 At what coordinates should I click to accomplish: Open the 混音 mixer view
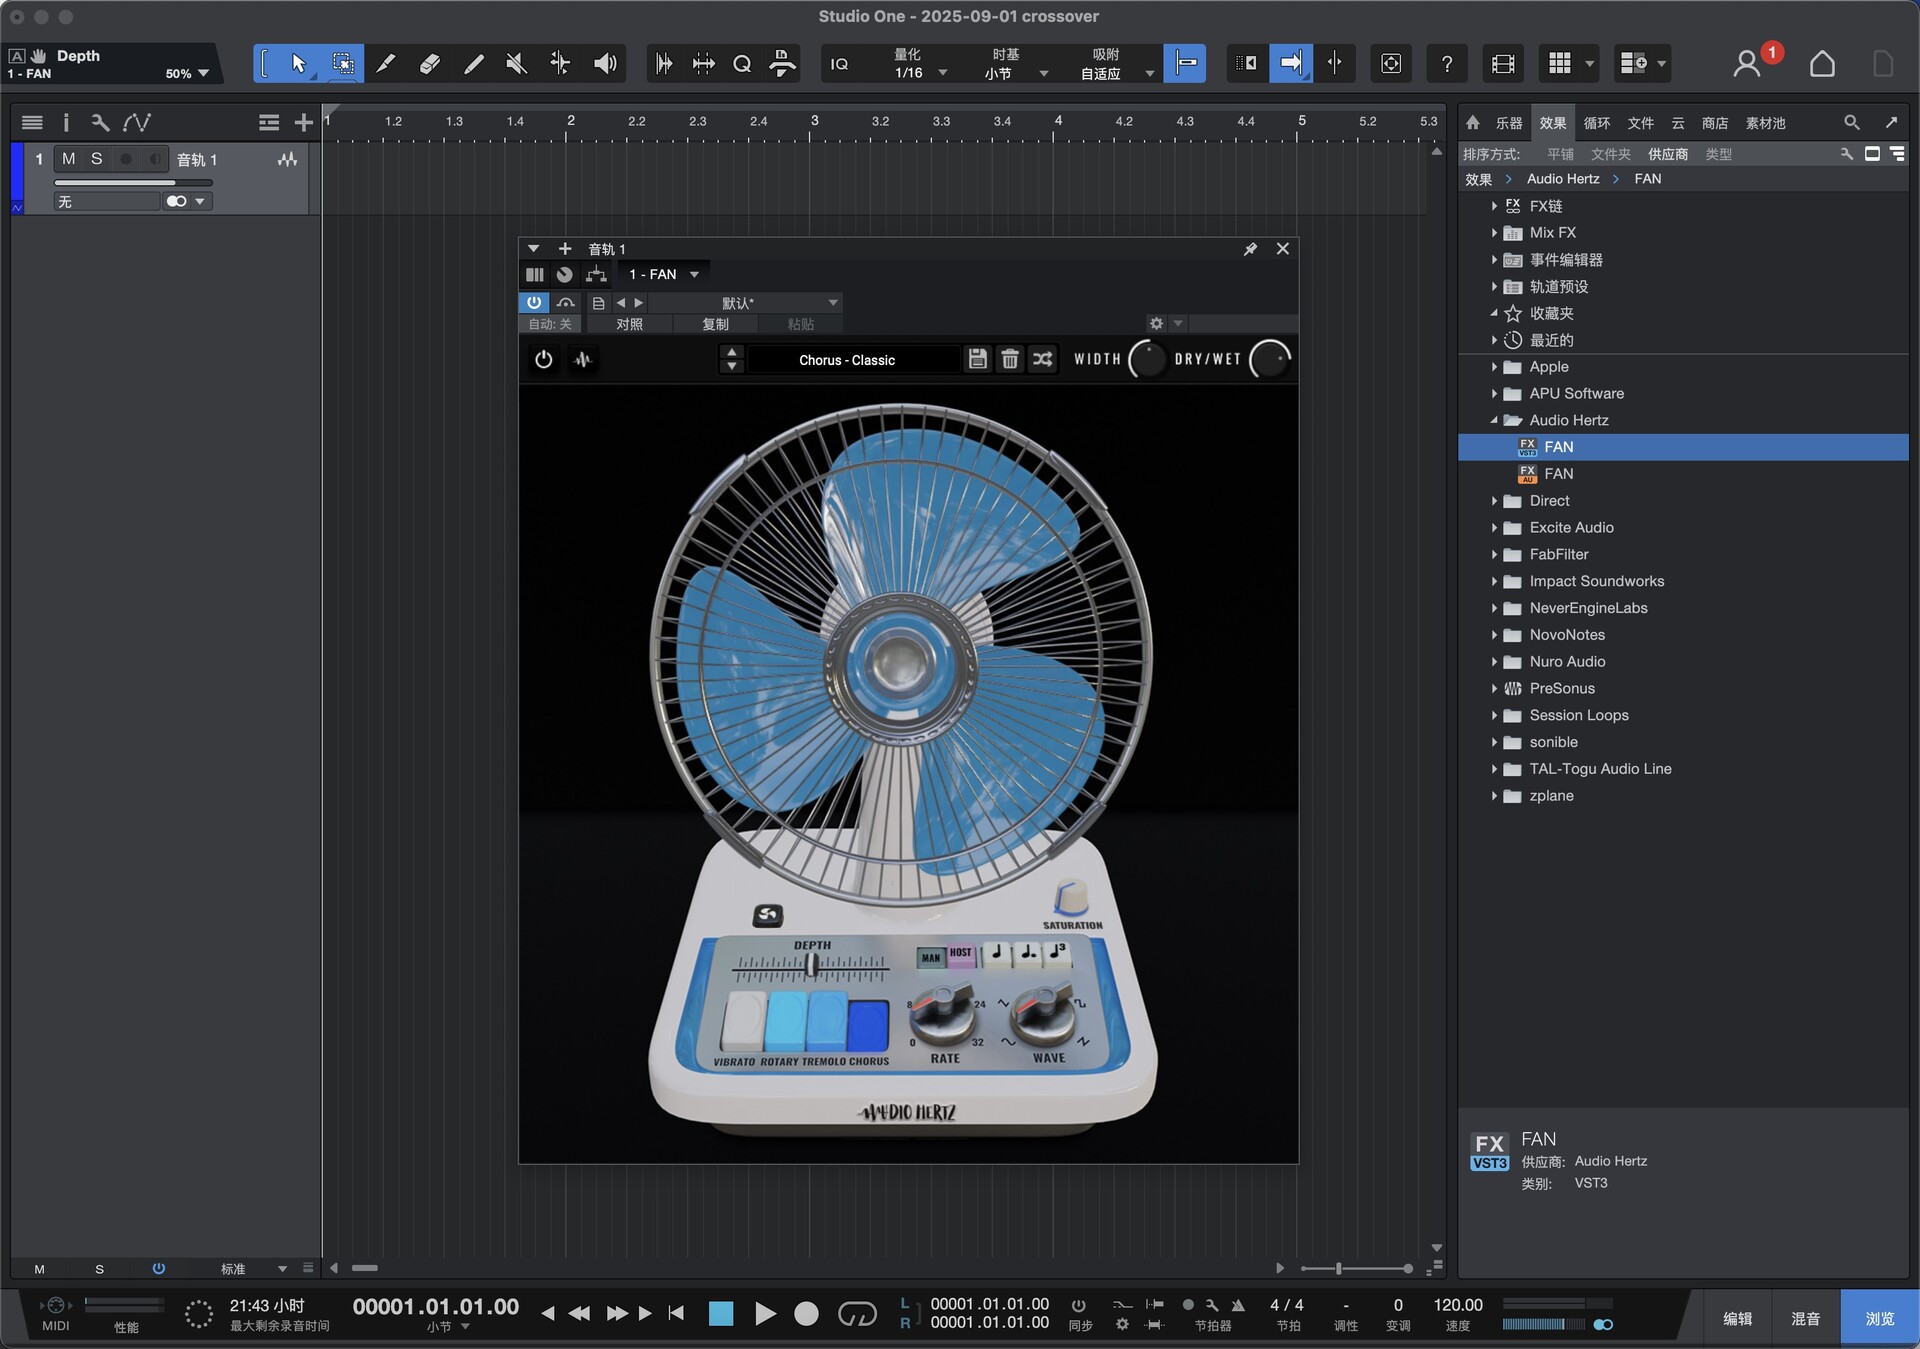[x=1805, y=1318]
